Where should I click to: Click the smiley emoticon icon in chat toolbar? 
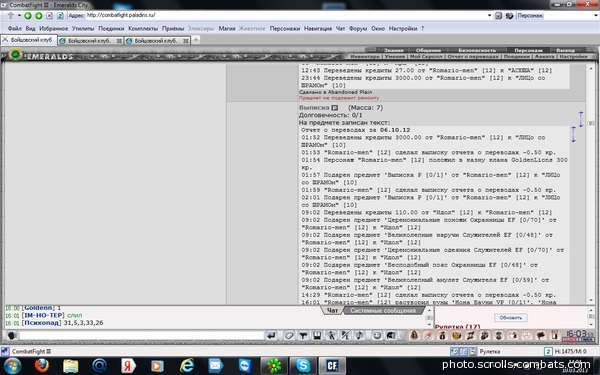click(377, 336)
